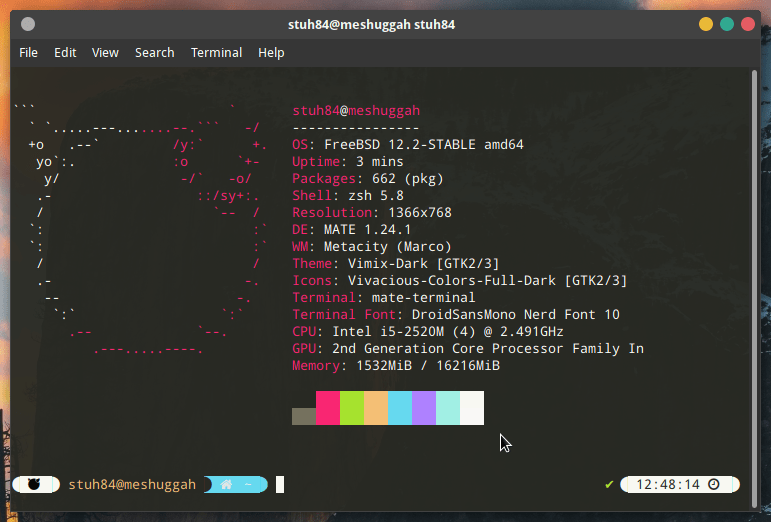Maximize the terminal with the green button
The image size is (771, 522).
pos(727,24)
